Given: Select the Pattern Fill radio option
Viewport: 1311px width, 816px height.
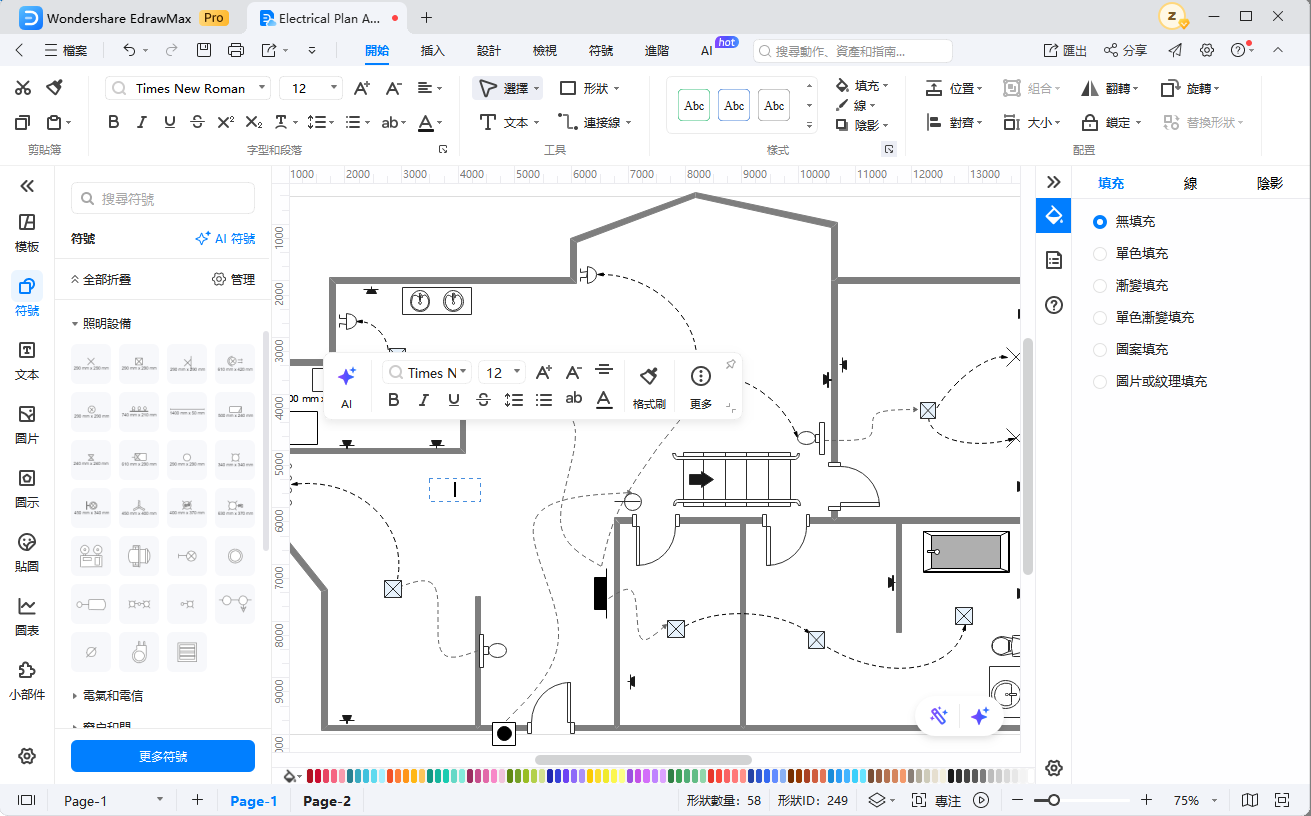Looking at the screenshot, I should (x=1100, y=350).
